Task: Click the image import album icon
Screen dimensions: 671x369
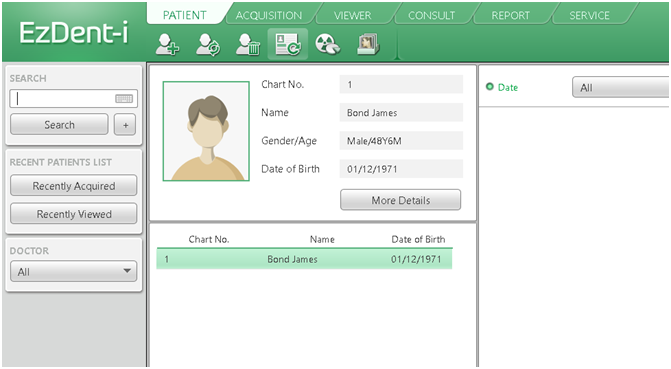Action: click(x=368, y=45)
